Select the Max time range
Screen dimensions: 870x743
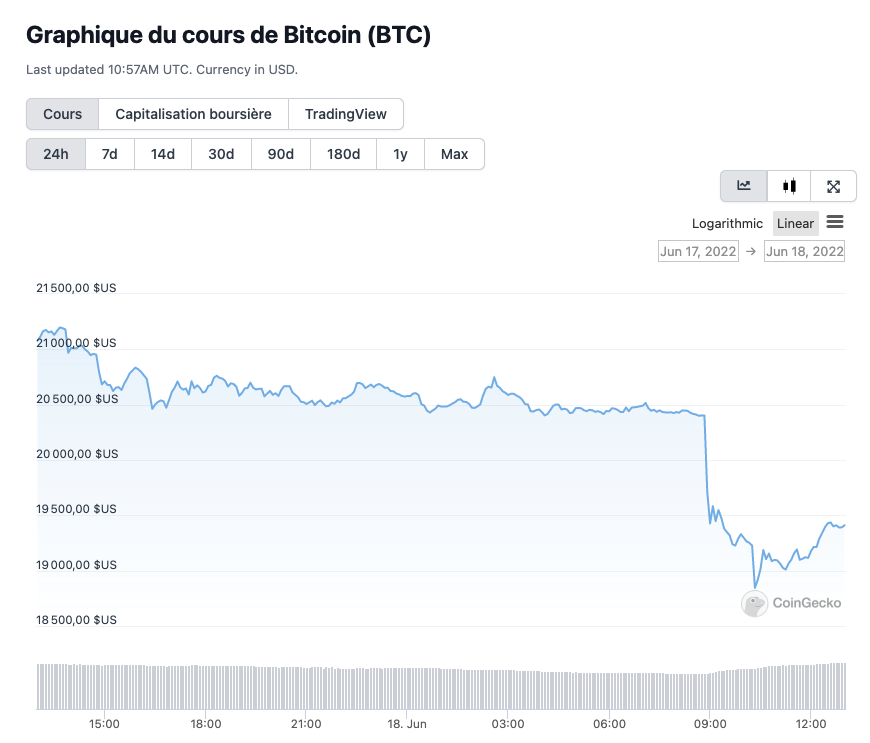pos(454,154)
